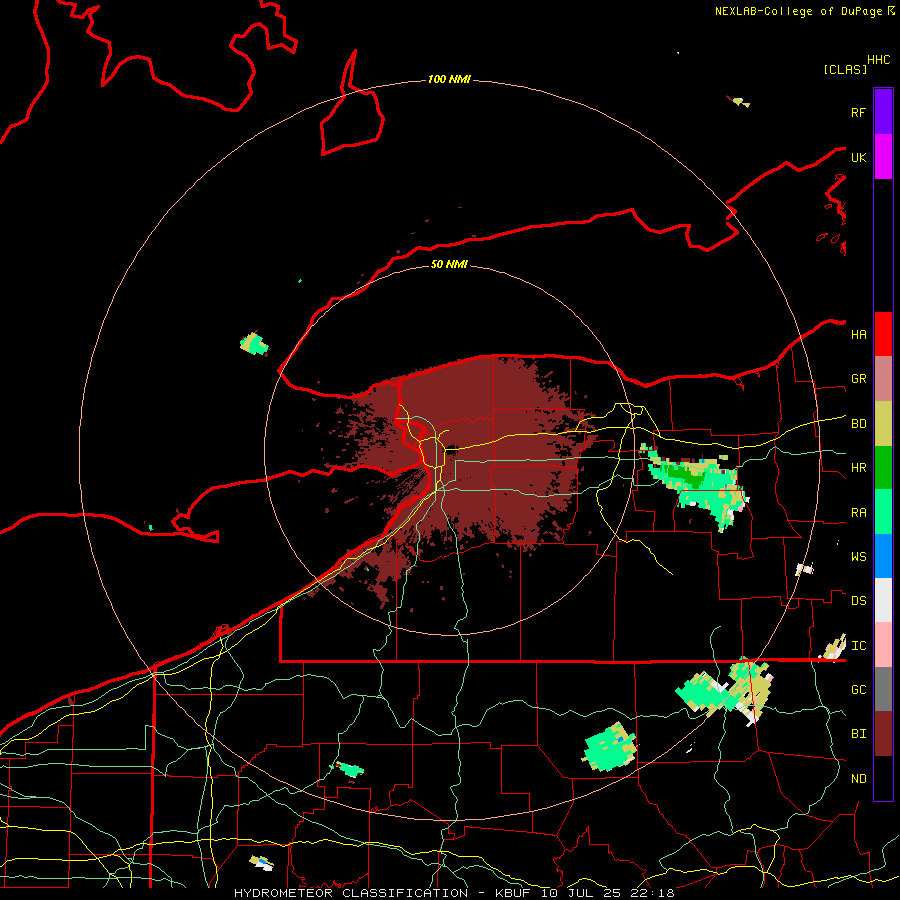Click the IC legend label
The width and height of the screenshot is (900, 900).
click(858, 646)
